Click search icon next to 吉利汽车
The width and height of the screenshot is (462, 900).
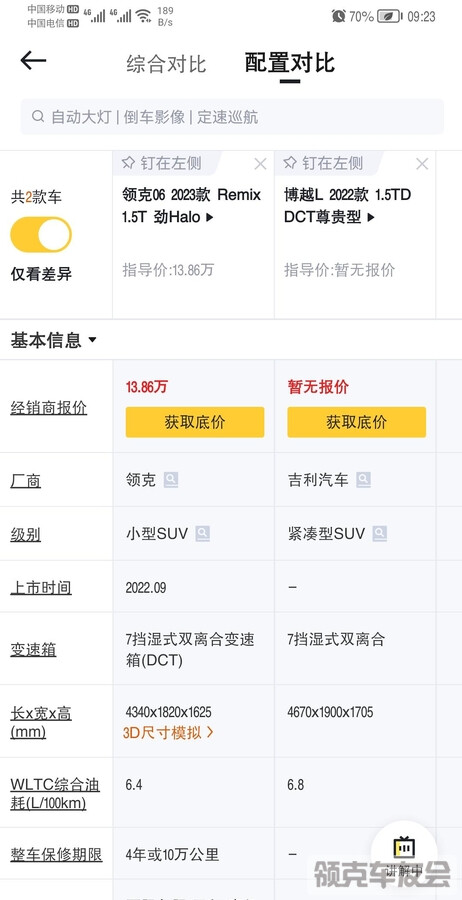click(x=363, y=480)
